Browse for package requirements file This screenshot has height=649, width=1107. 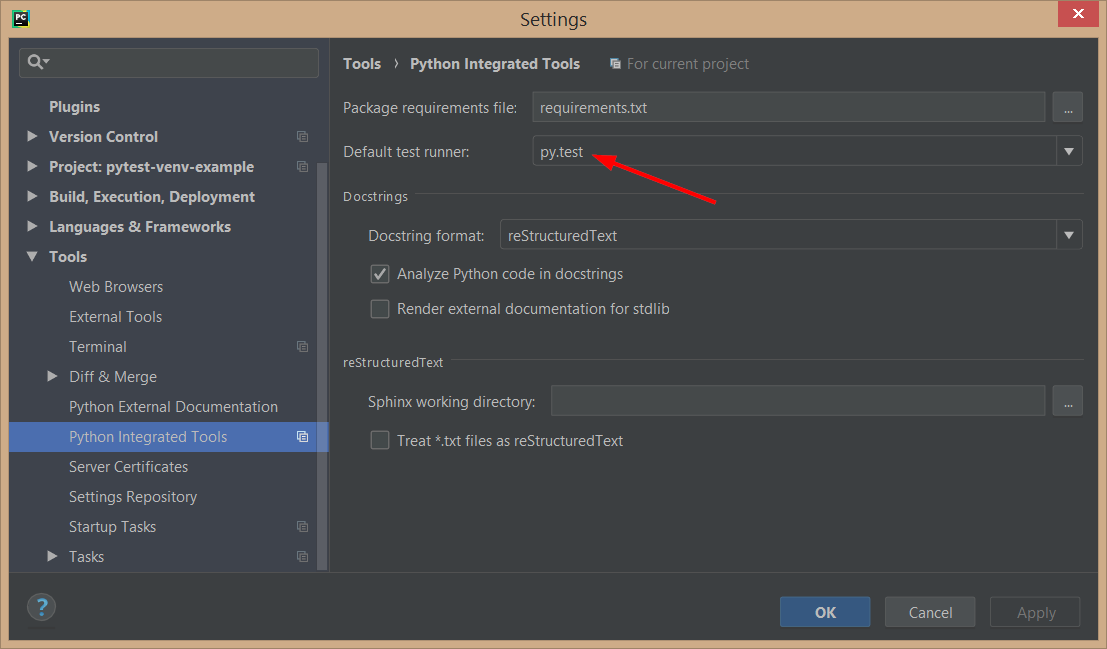(x=1067, y=107)
